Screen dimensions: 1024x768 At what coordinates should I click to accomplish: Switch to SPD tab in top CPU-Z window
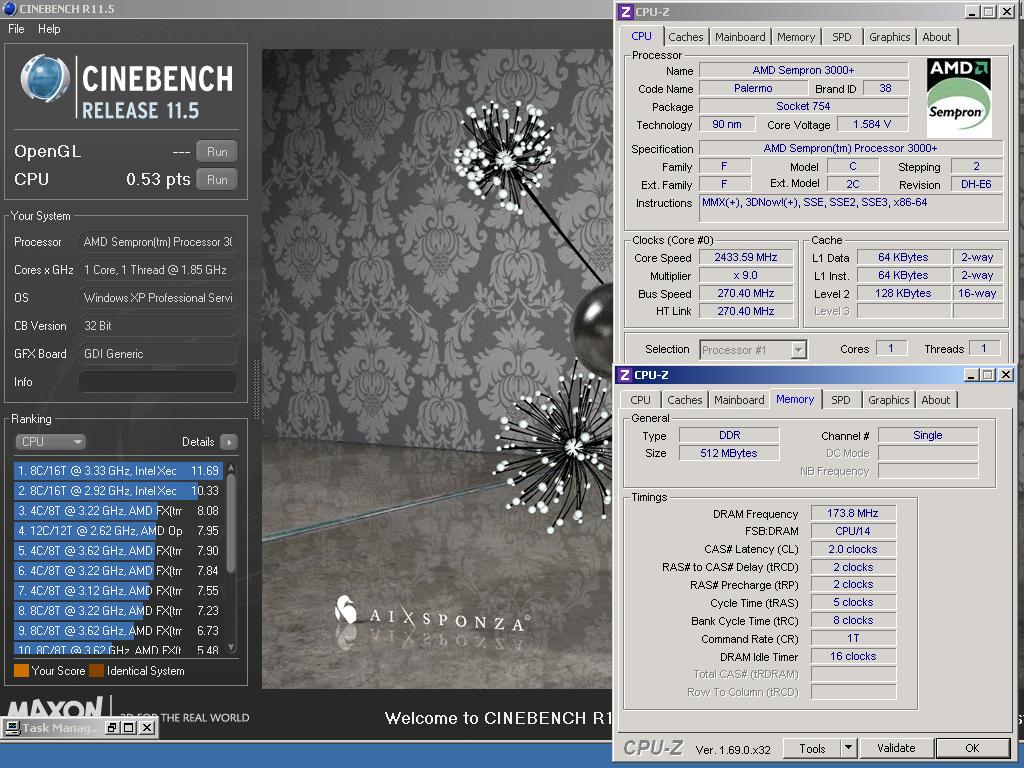[x=842, y=37]
